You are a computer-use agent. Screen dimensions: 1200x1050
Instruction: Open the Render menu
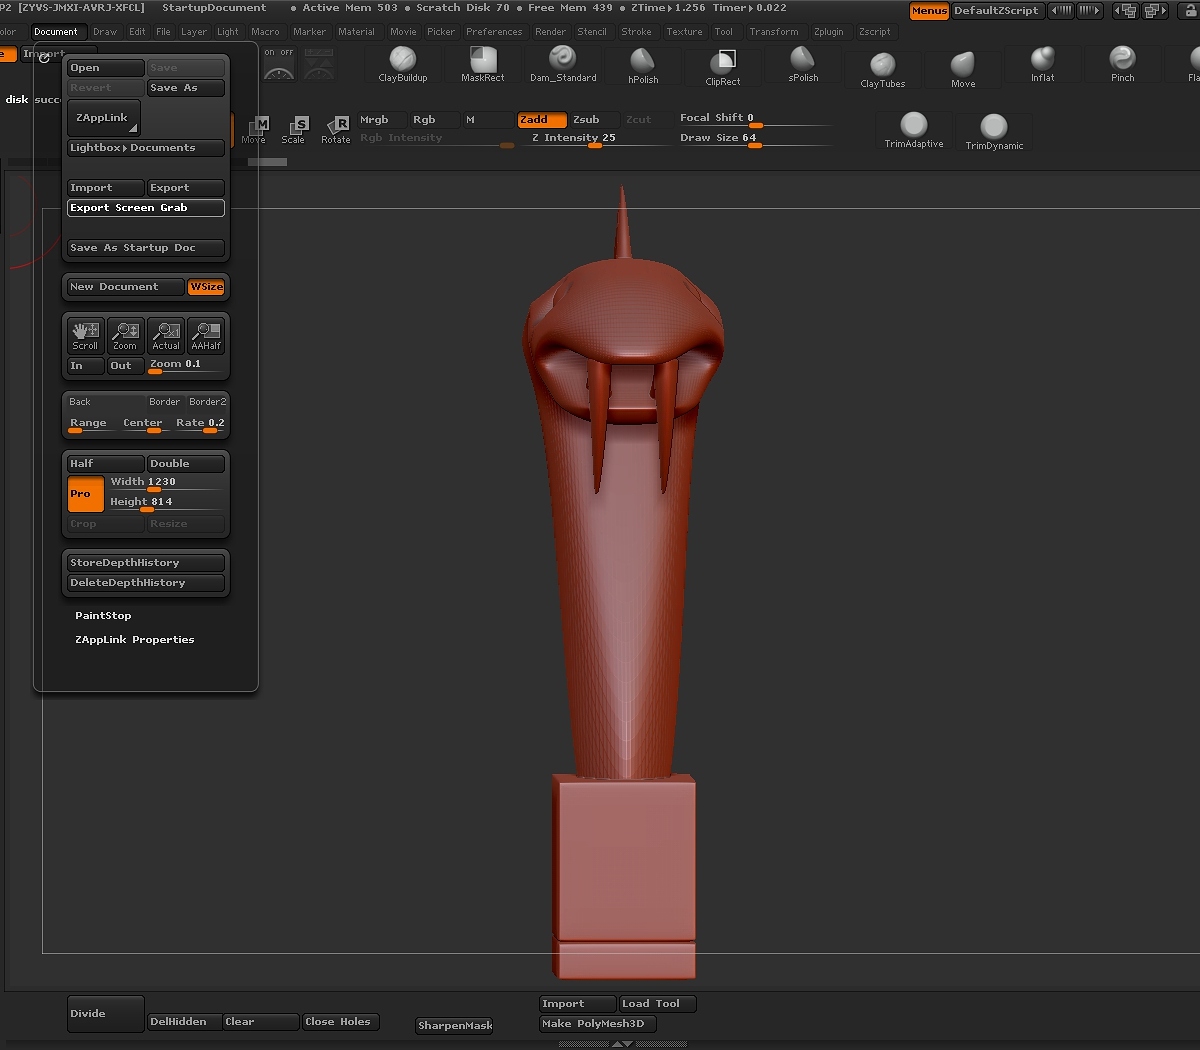point(550,32)
